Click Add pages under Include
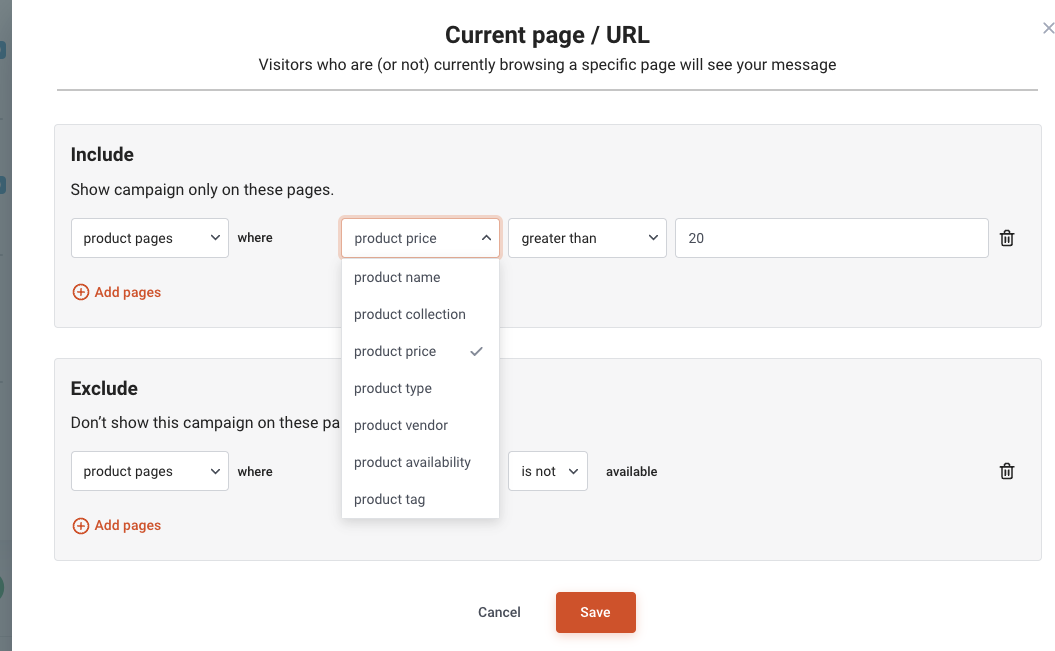 pyautogui.click(x=117, y=292)
